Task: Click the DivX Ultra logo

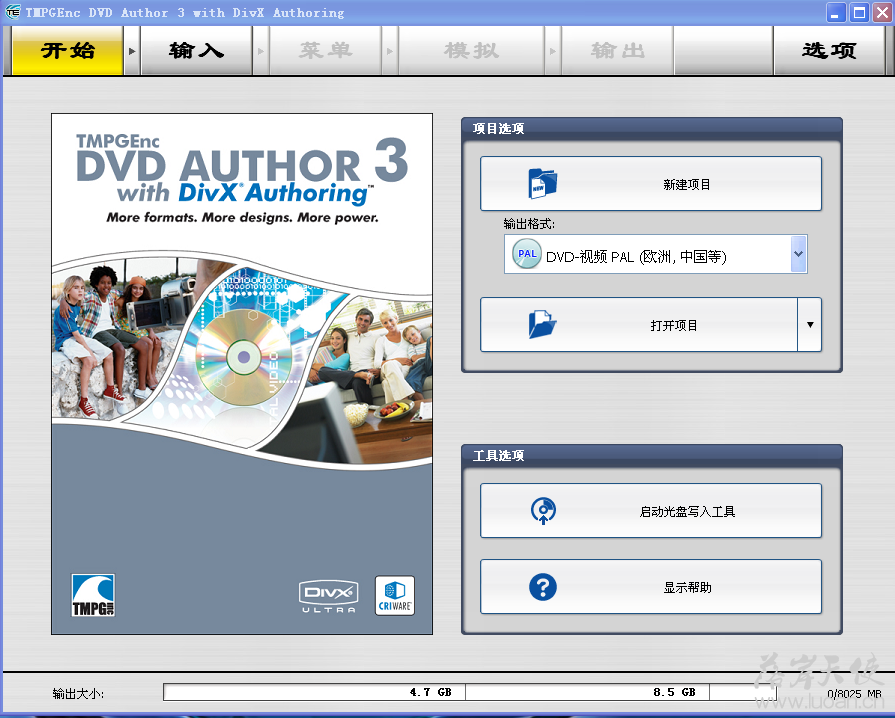Action: (329, 597)
